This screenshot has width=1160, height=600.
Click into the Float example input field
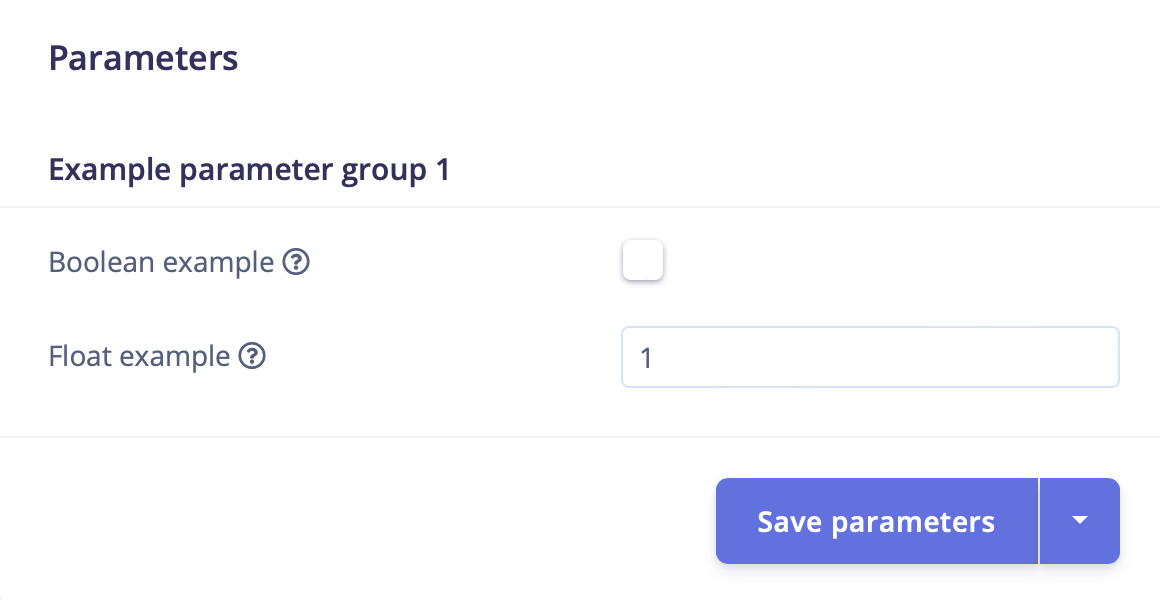[x=869, y=357]
